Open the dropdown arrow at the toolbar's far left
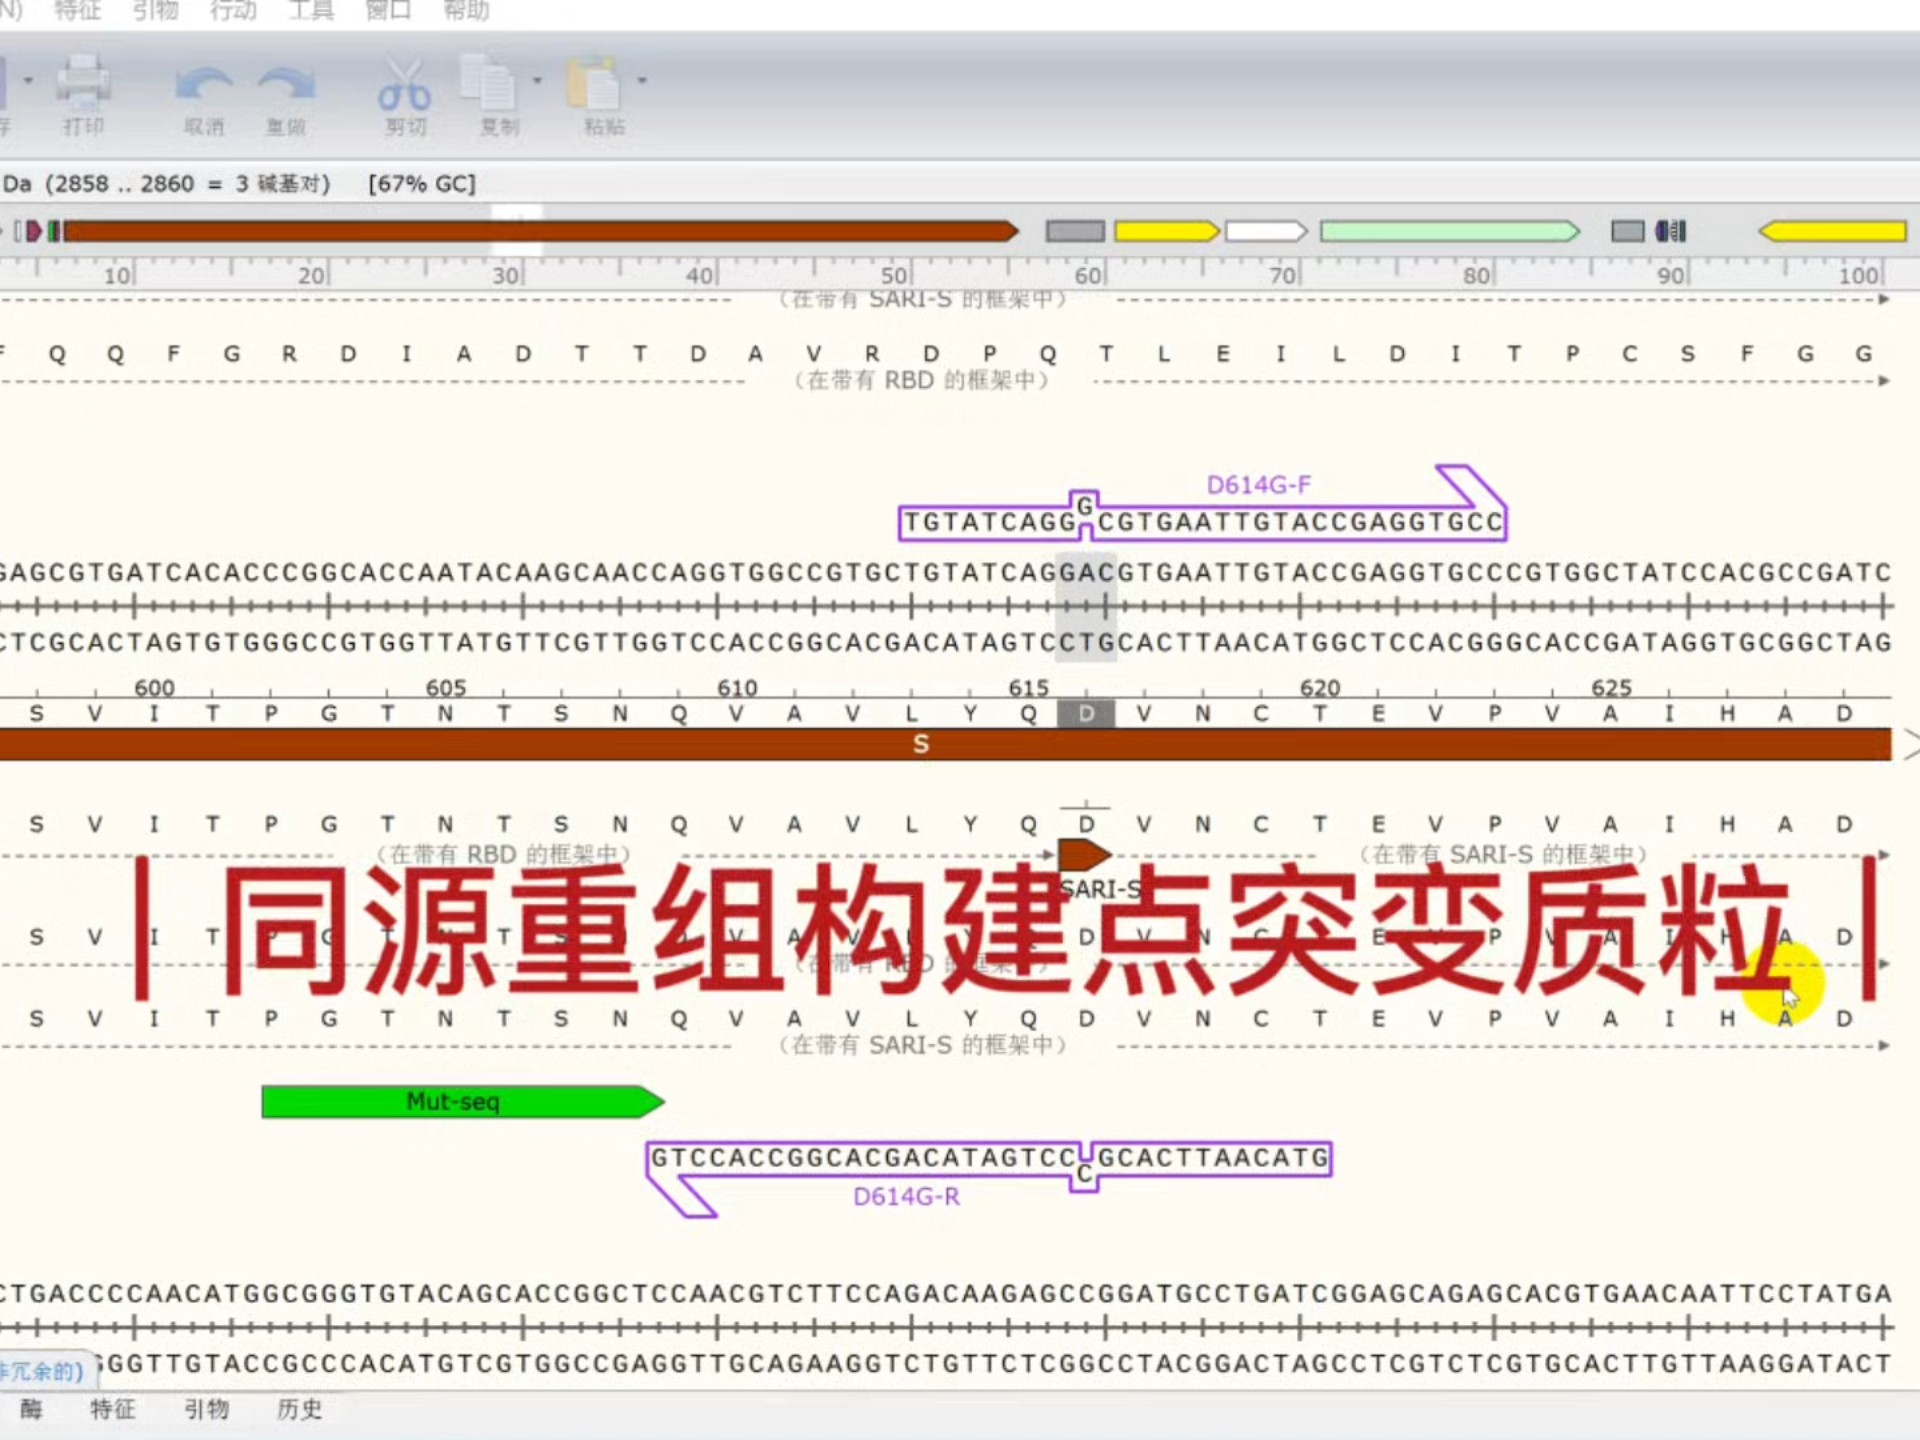 pos(27,80)
